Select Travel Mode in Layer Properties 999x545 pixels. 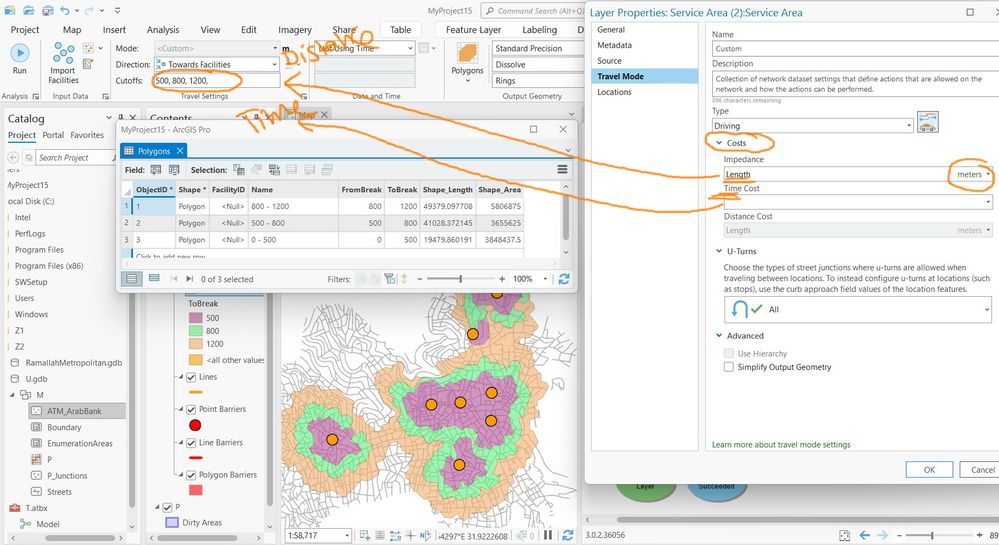(645, 76)
